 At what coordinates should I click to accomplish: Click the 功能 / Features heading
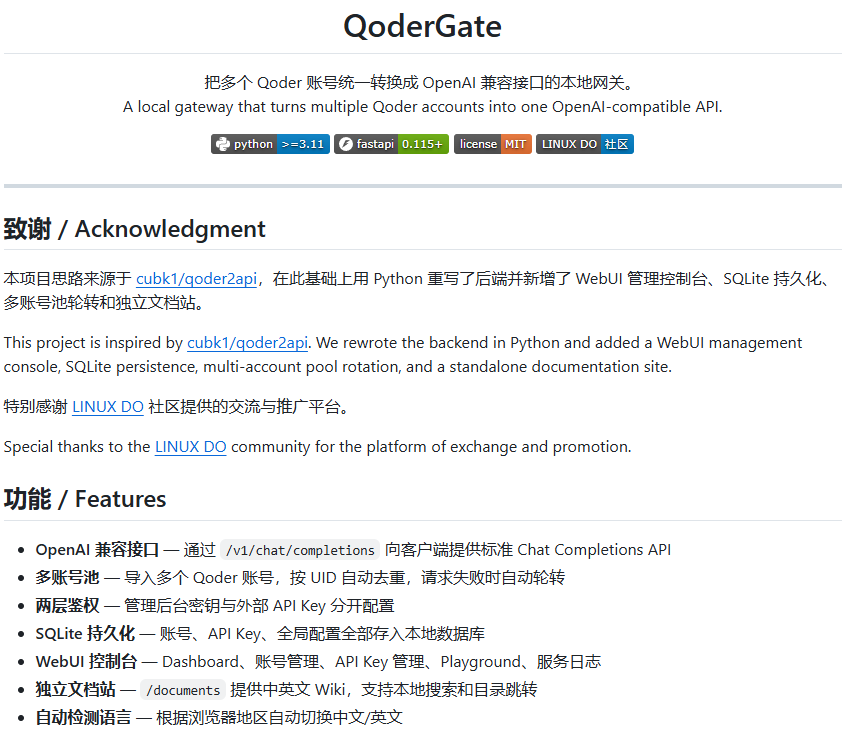click(85, 499)
